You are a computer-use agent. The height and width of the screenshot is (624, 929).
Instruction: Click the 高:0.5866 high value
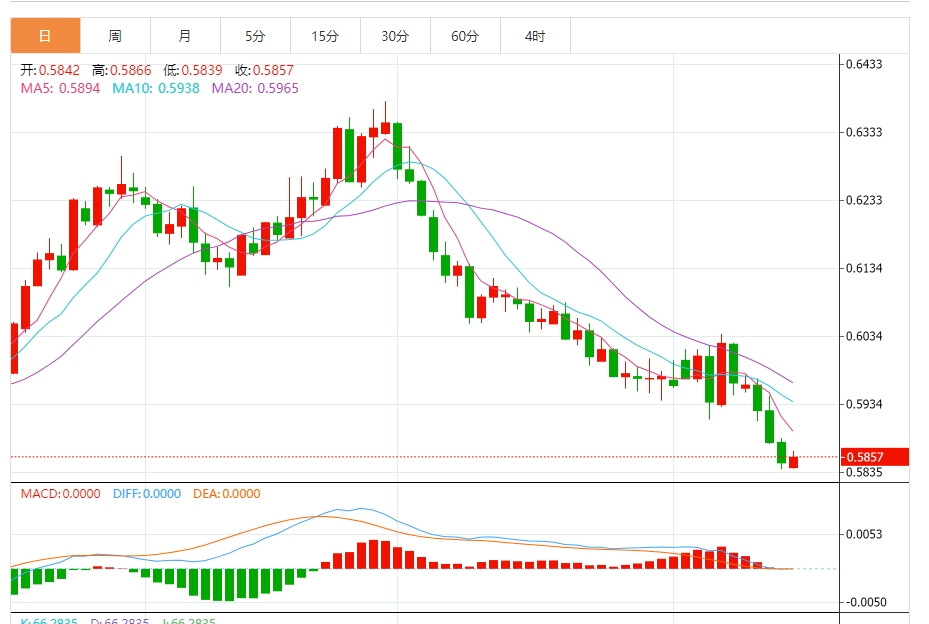click(x=121, y=70)
